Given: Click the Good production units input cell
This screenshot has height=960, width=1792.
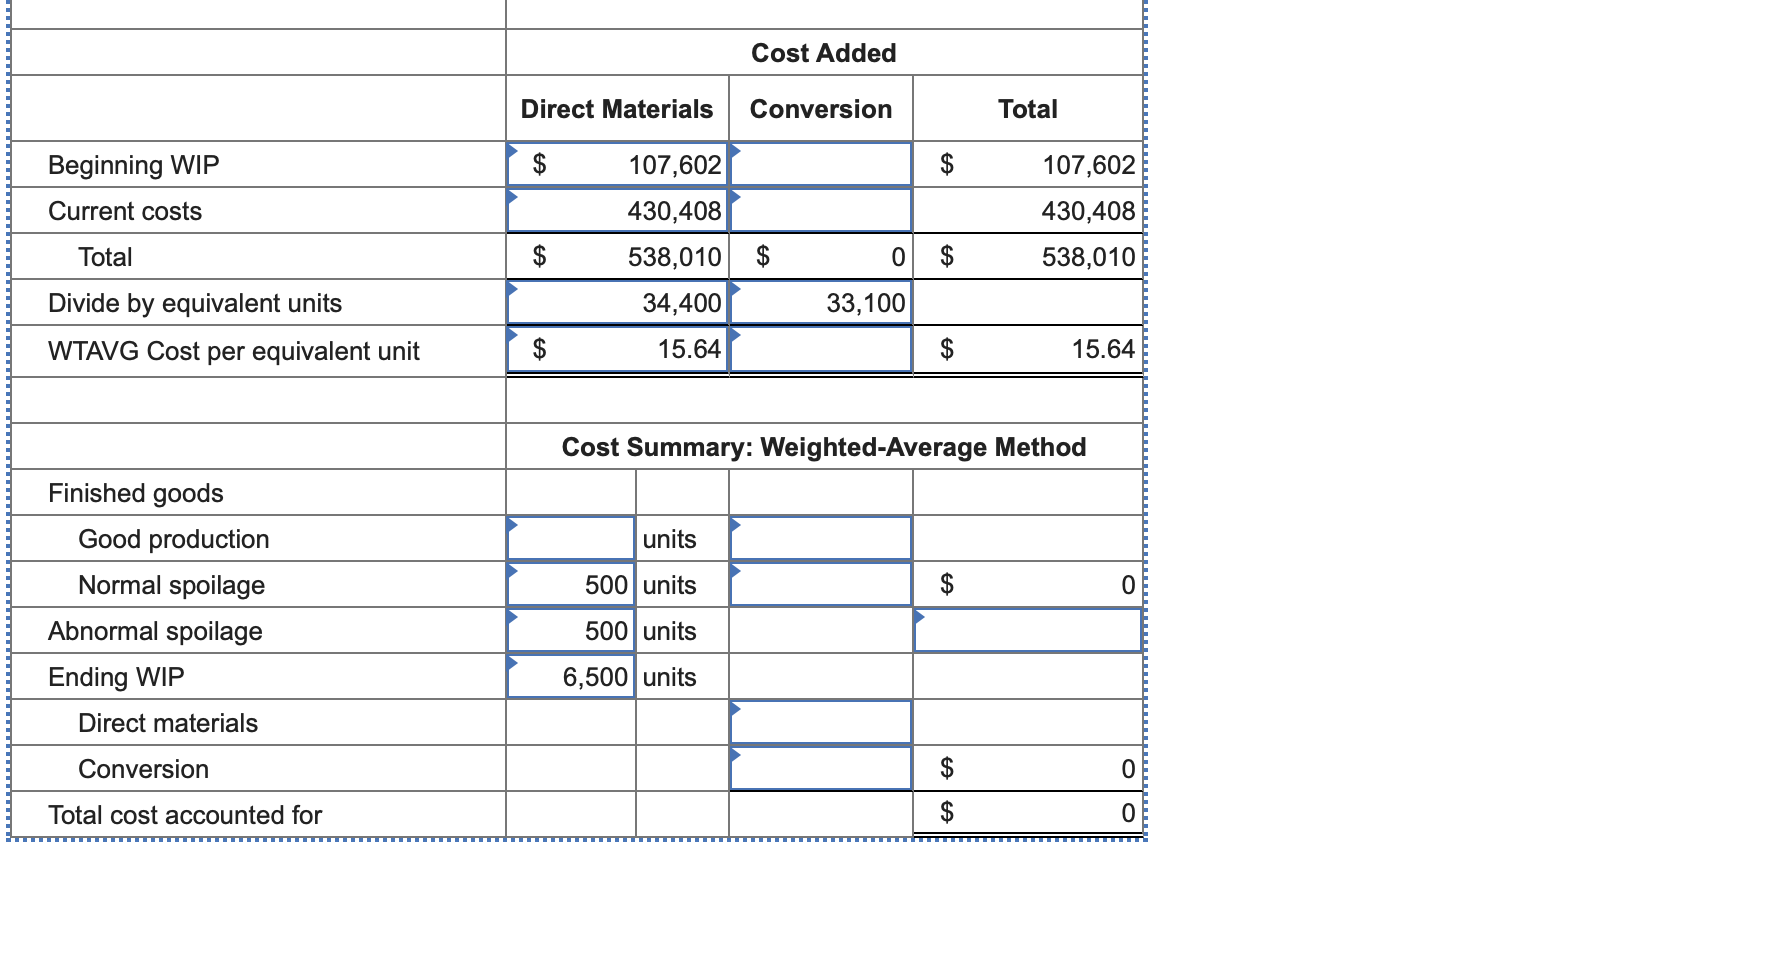Looking at the screenshot, I should point(571,538).
